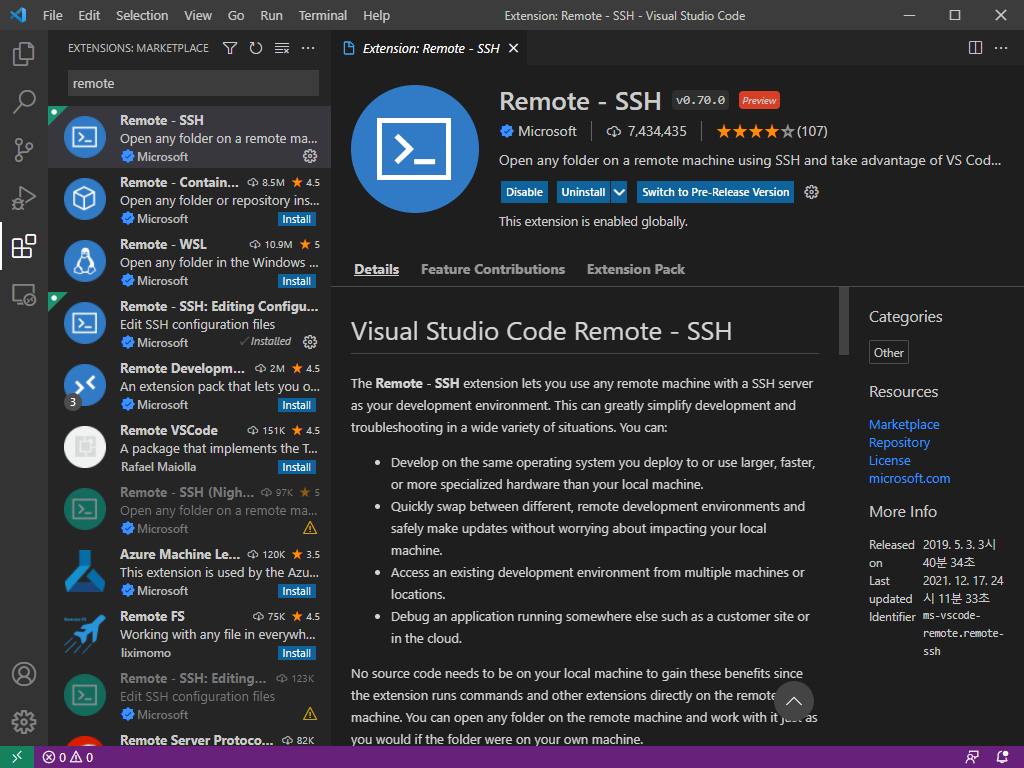Viewport: 1024px width, 768px height.
Task: Select Remote - SSH (Nightly) in the list
Action: coord(189,510)
